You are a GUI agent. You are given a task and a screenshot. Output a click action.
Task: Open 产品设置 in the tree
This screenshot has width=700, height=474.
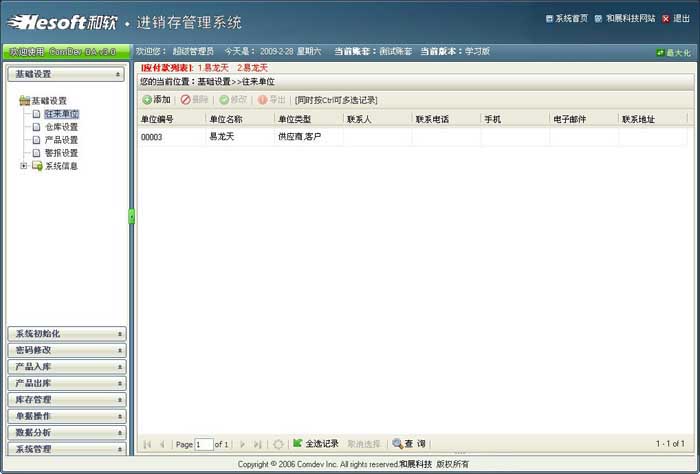(60, 140)
